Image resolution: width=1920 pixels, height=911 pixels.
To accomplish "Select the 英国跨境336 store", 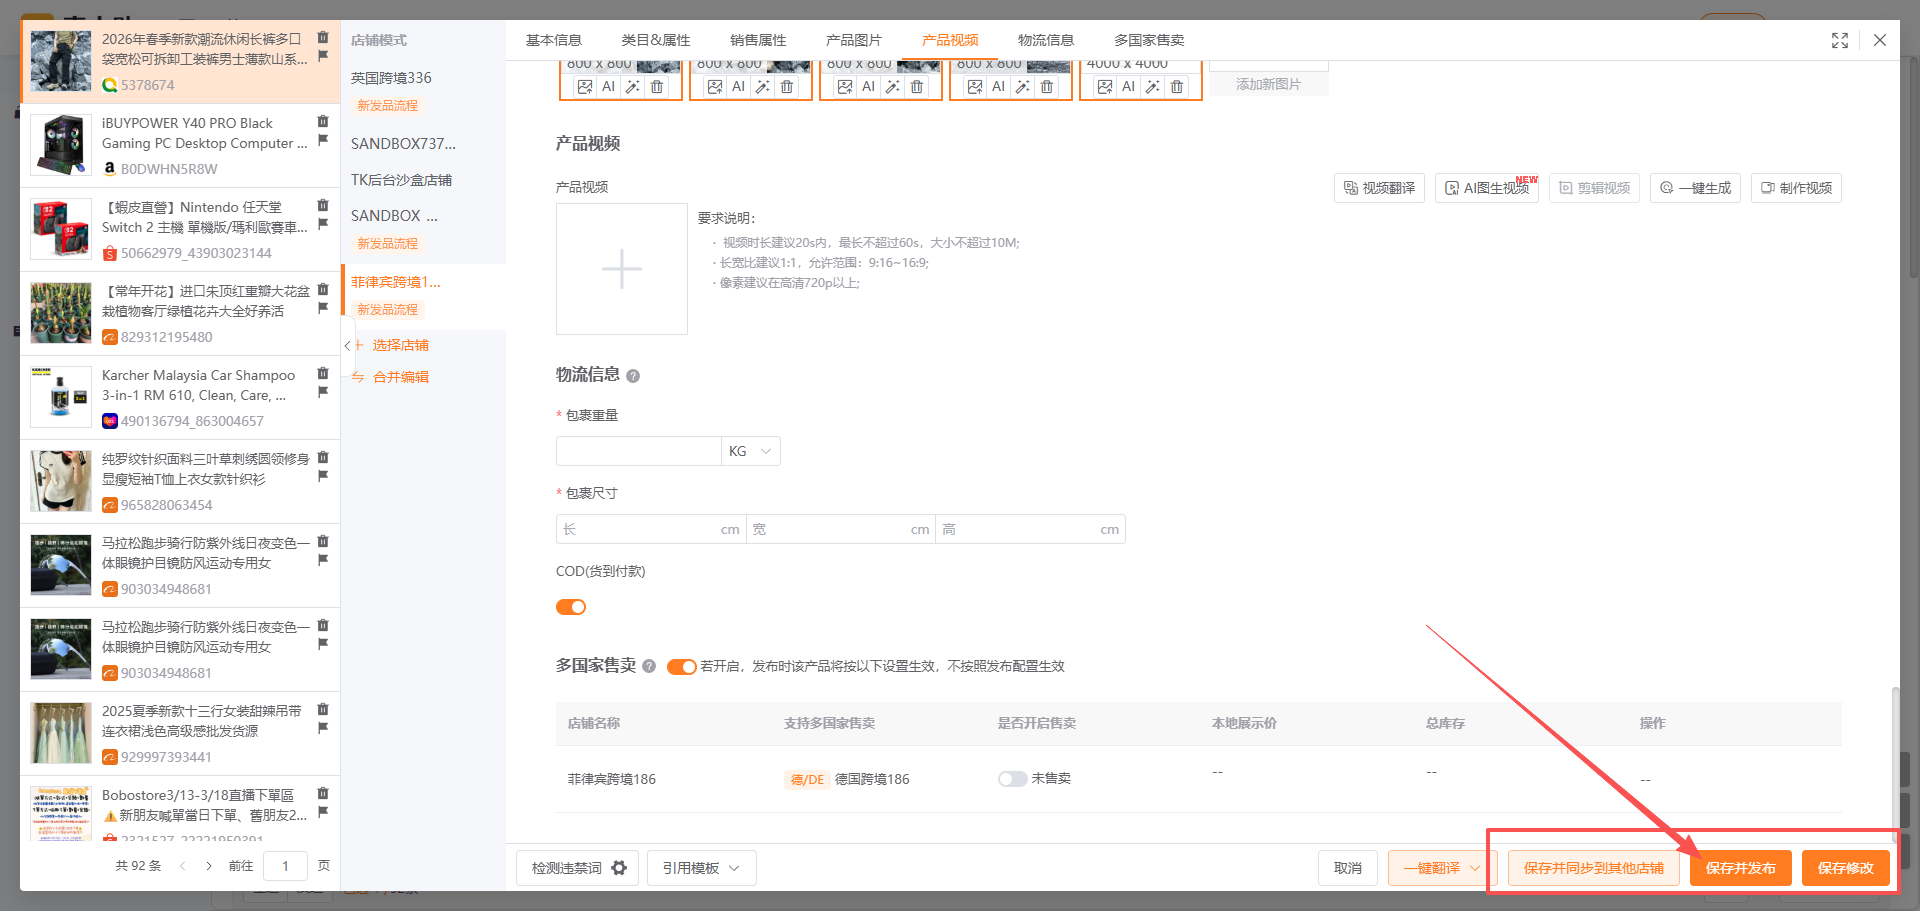I will pos(391,78).
